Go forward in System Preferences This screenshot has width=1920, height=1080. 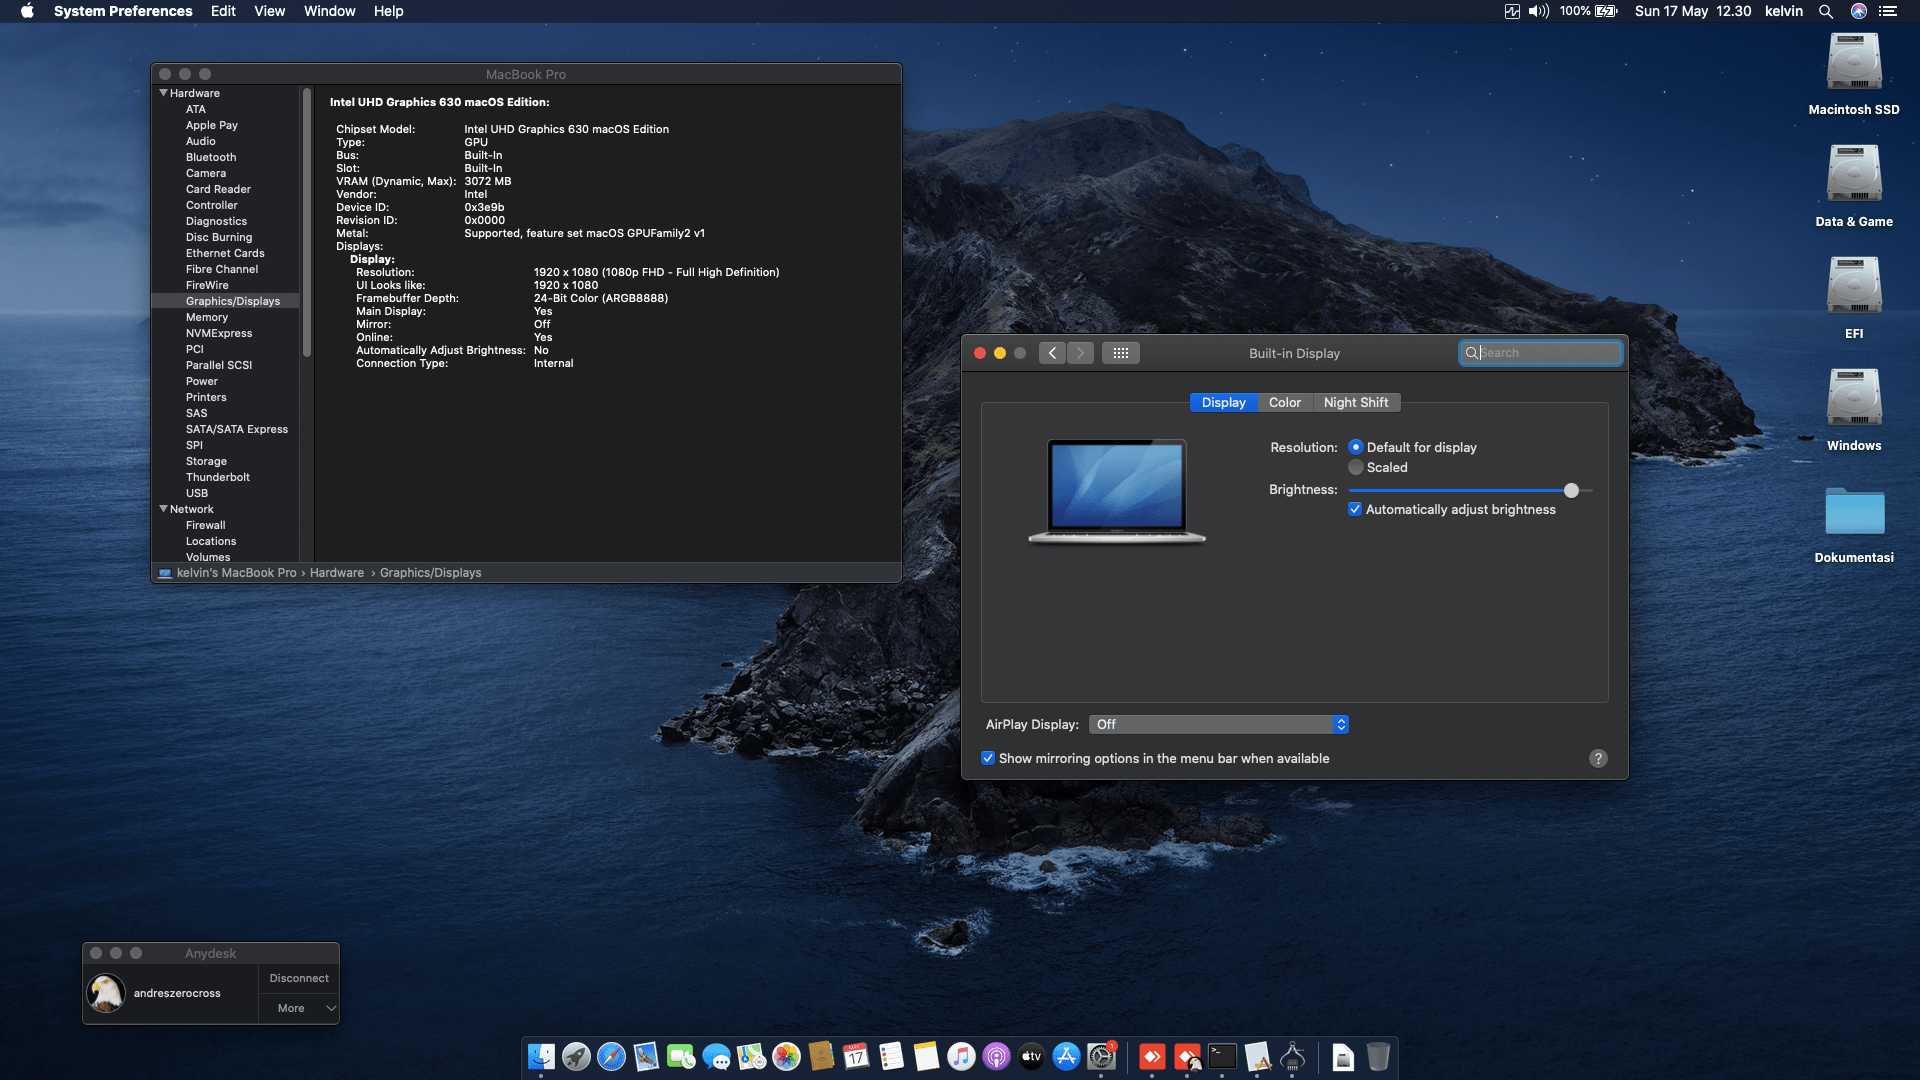(1080, 353)
